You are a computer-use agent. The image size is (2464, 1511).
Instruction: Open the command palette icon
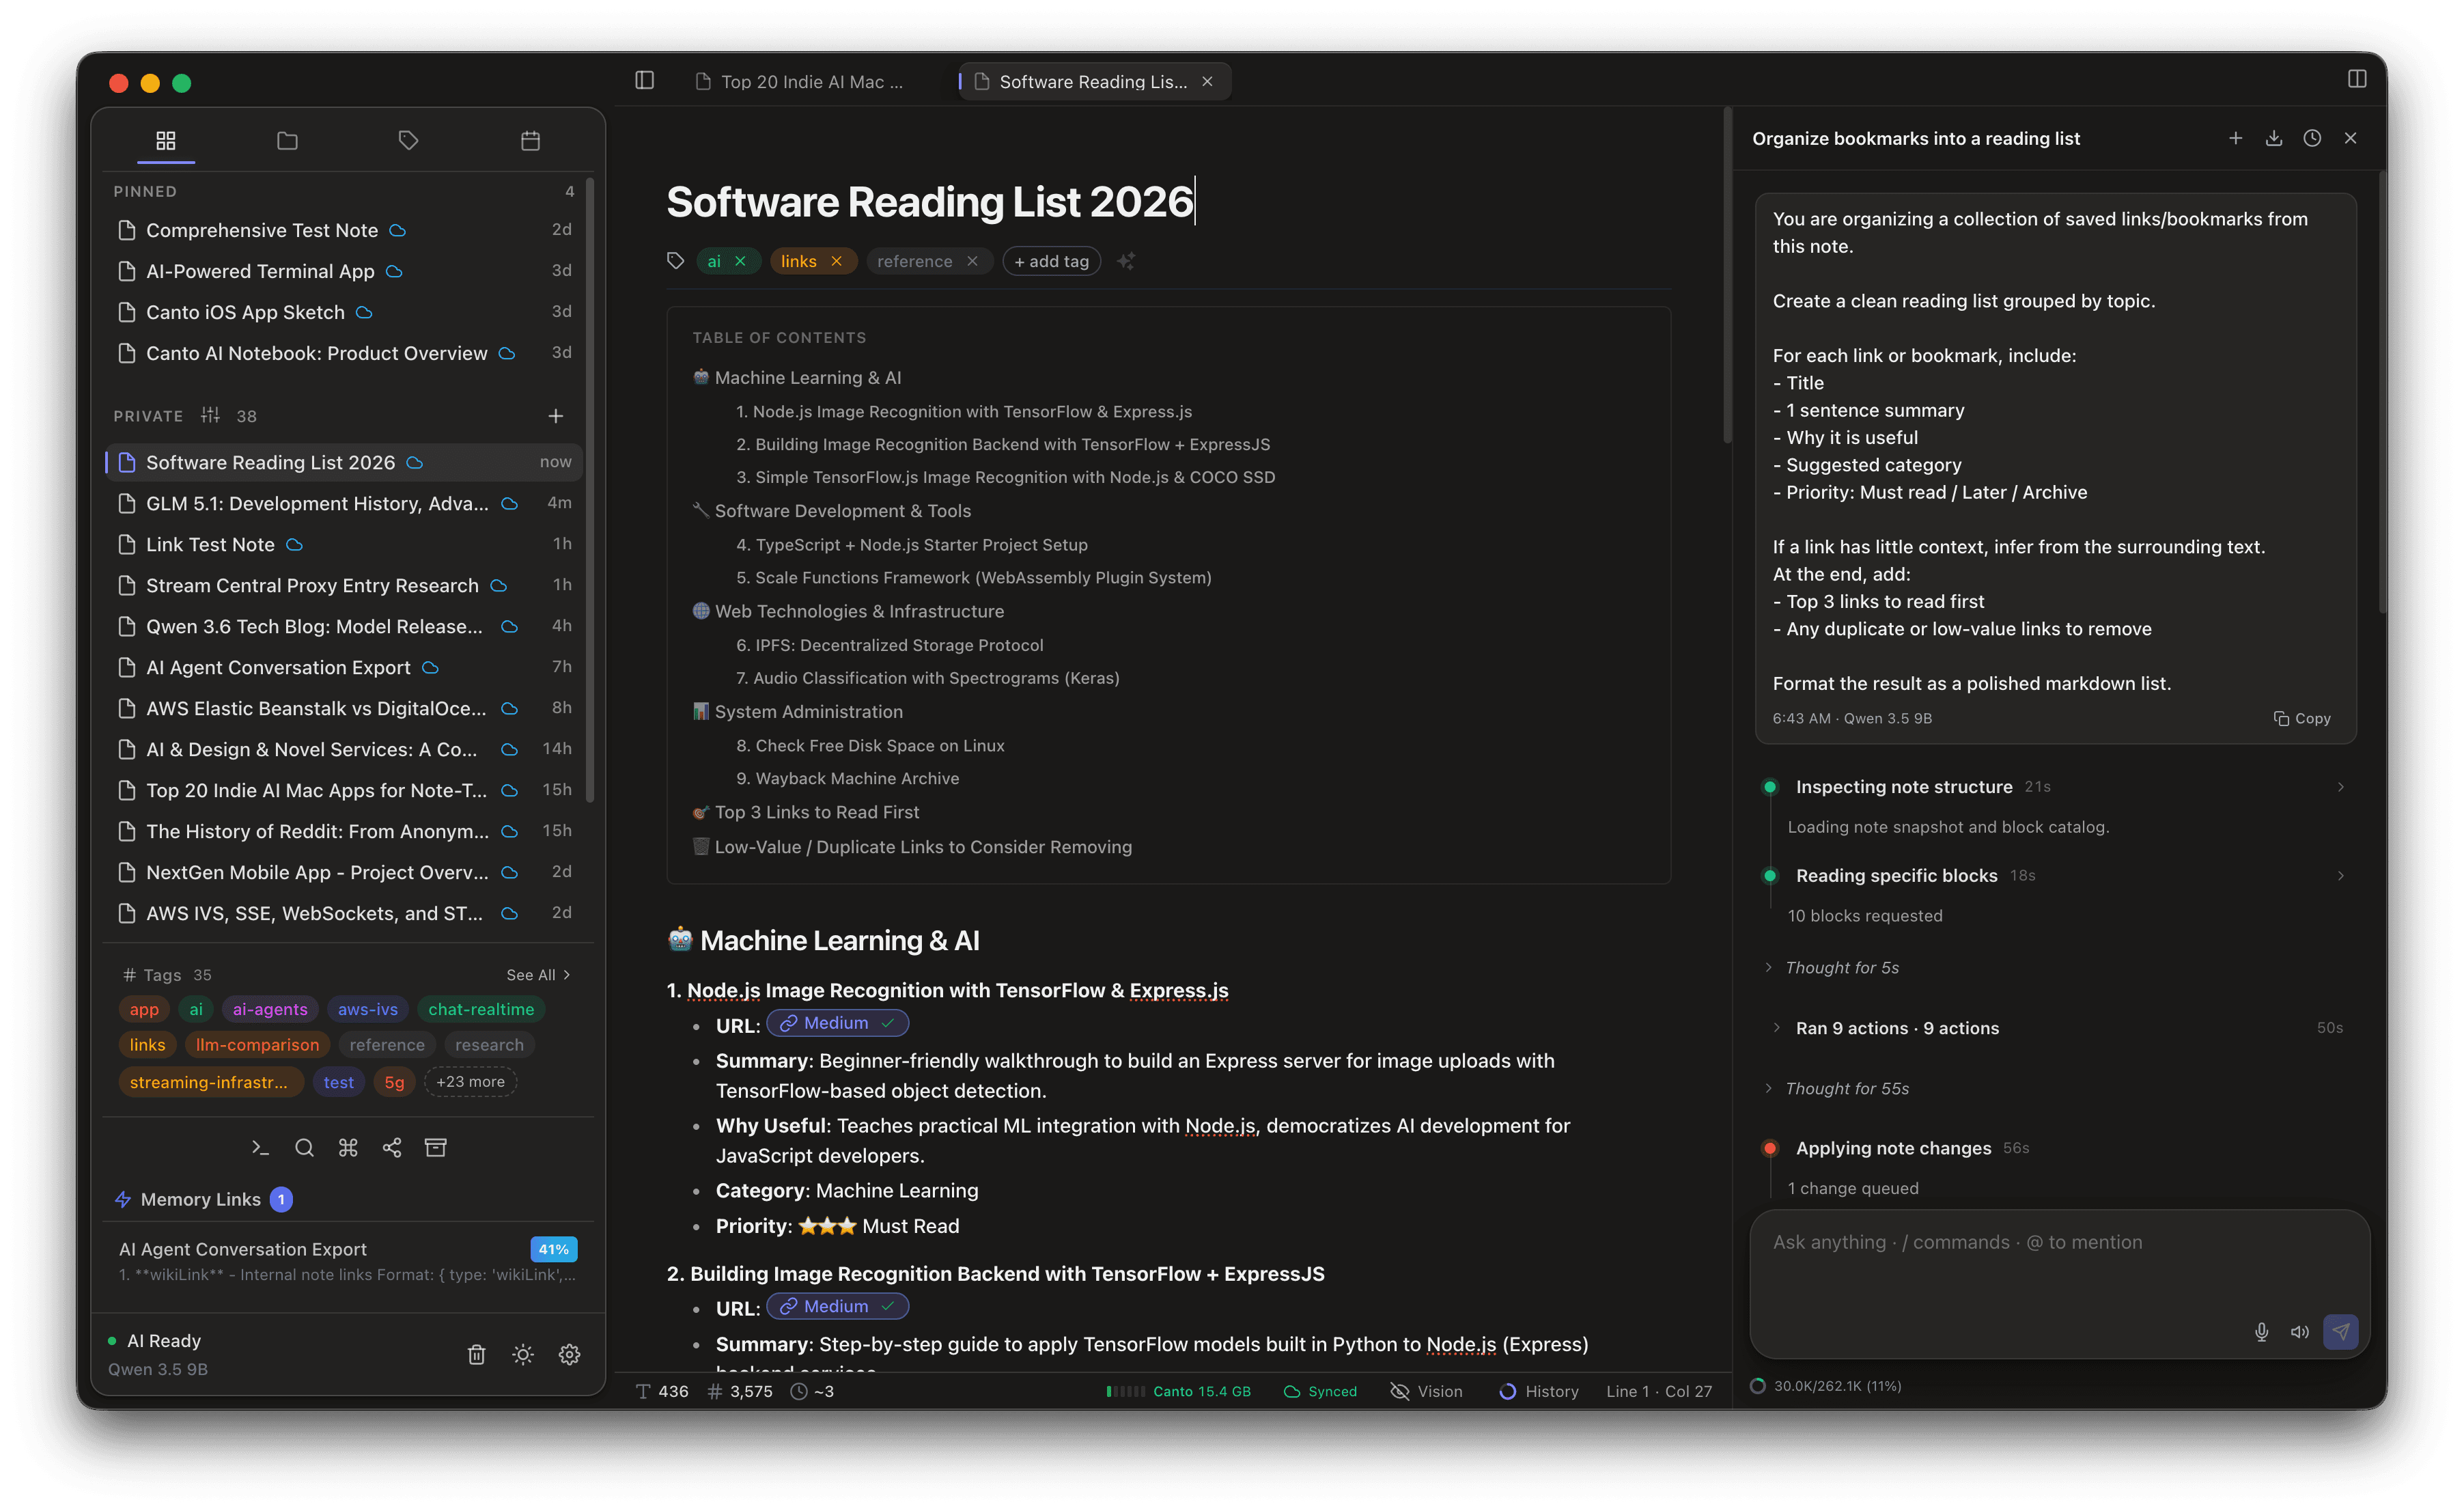point(348,1147)
